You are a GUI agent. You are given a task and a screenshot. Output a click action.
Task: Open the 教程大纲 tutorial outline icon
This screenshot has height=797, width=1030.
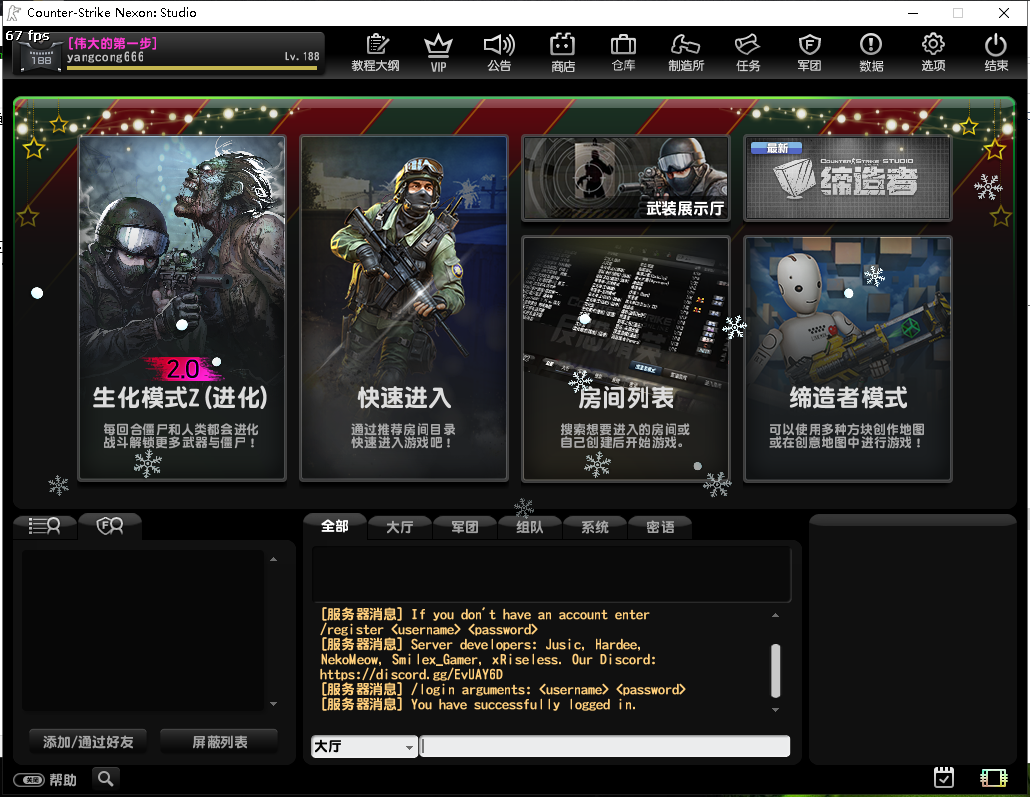375,53
